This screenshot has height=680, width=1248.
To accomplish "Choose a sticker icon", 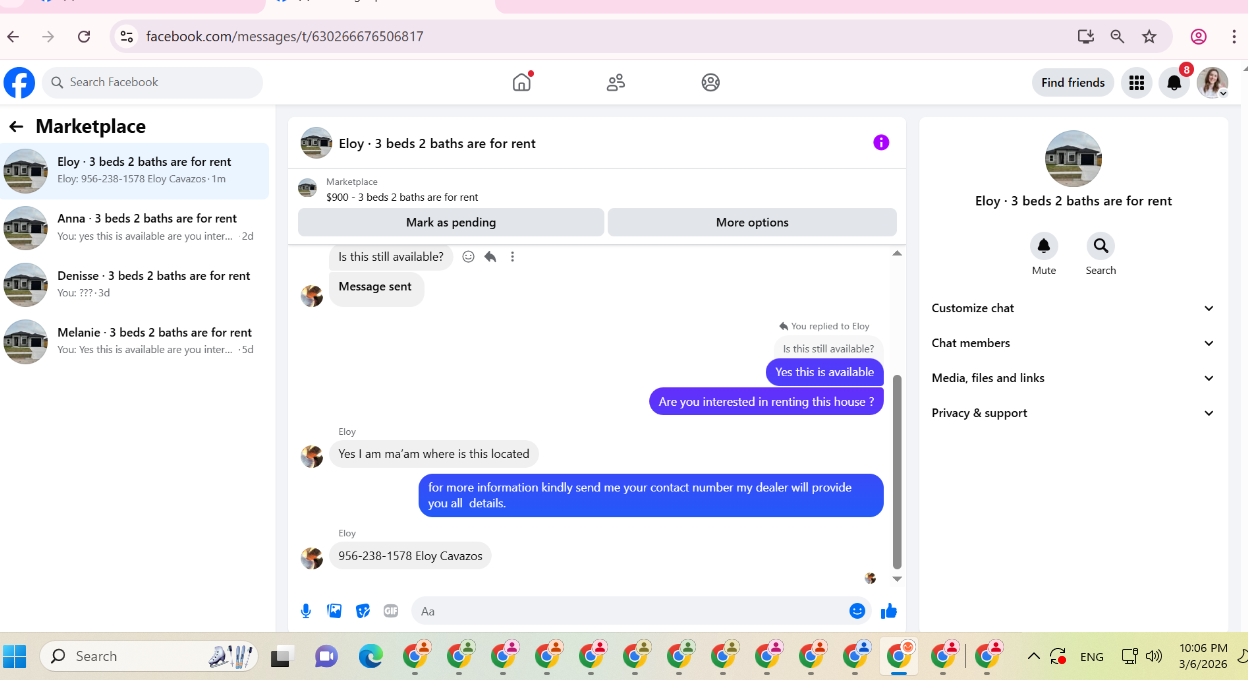I will (363, 611).
